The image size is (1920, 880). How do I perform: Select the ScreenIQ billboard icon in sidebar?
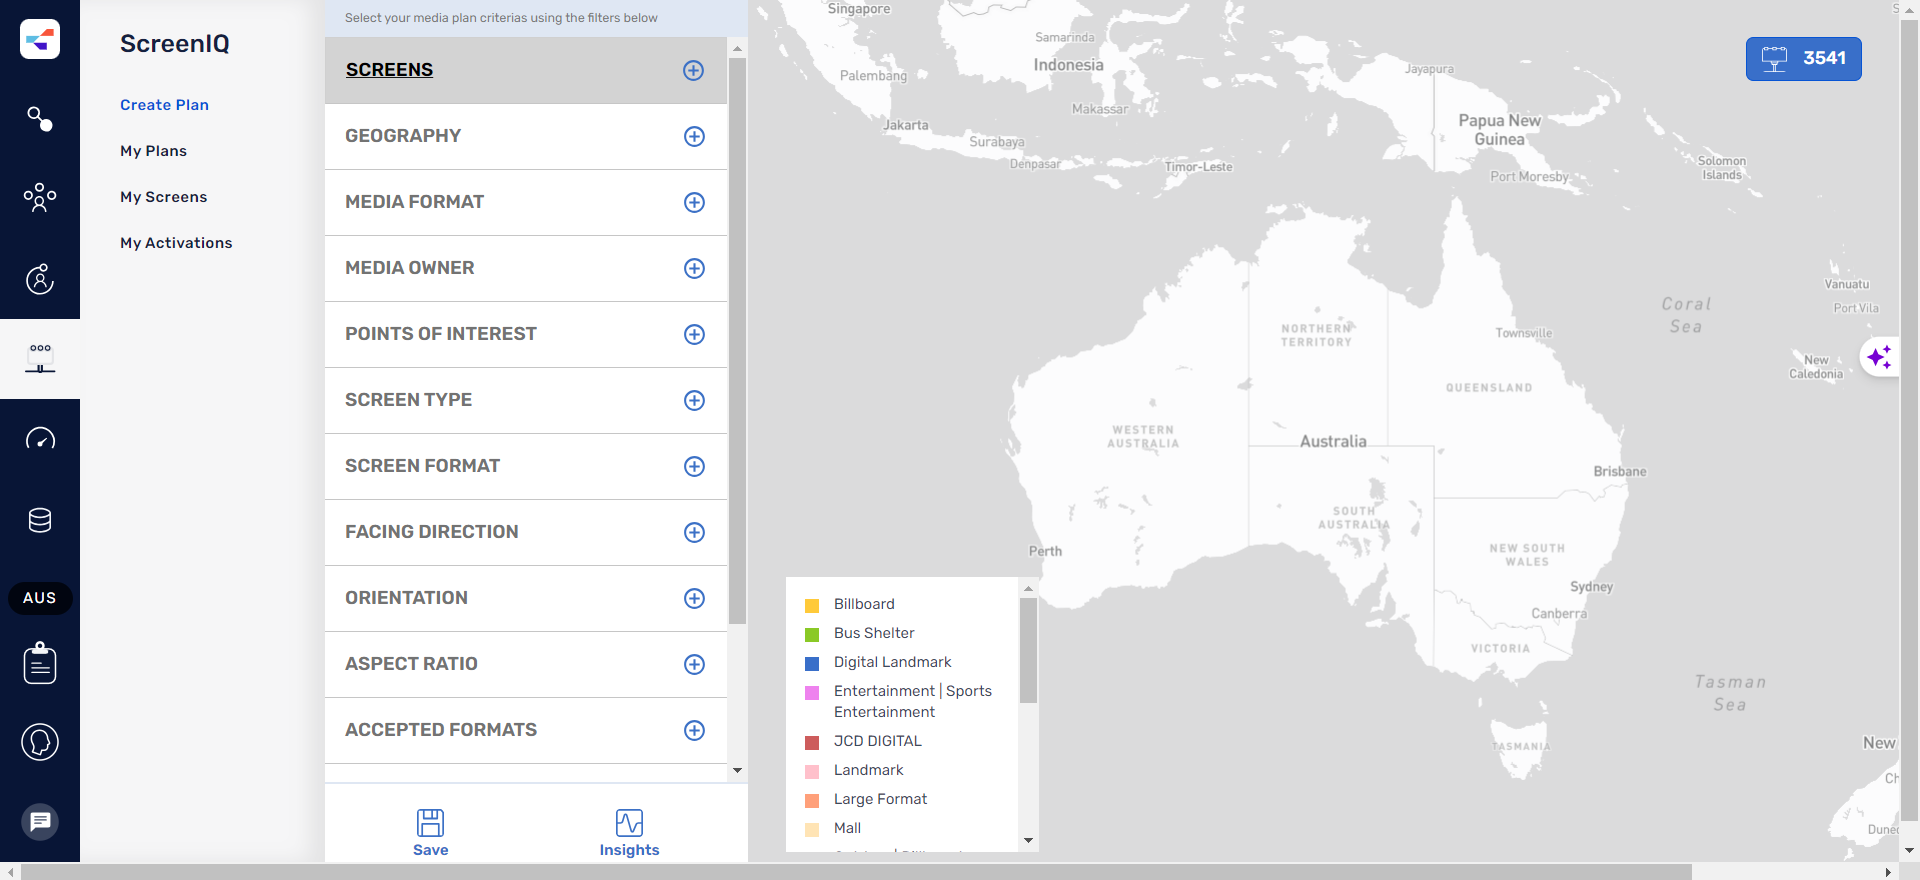pyautogui.click(x=40, y=358)
